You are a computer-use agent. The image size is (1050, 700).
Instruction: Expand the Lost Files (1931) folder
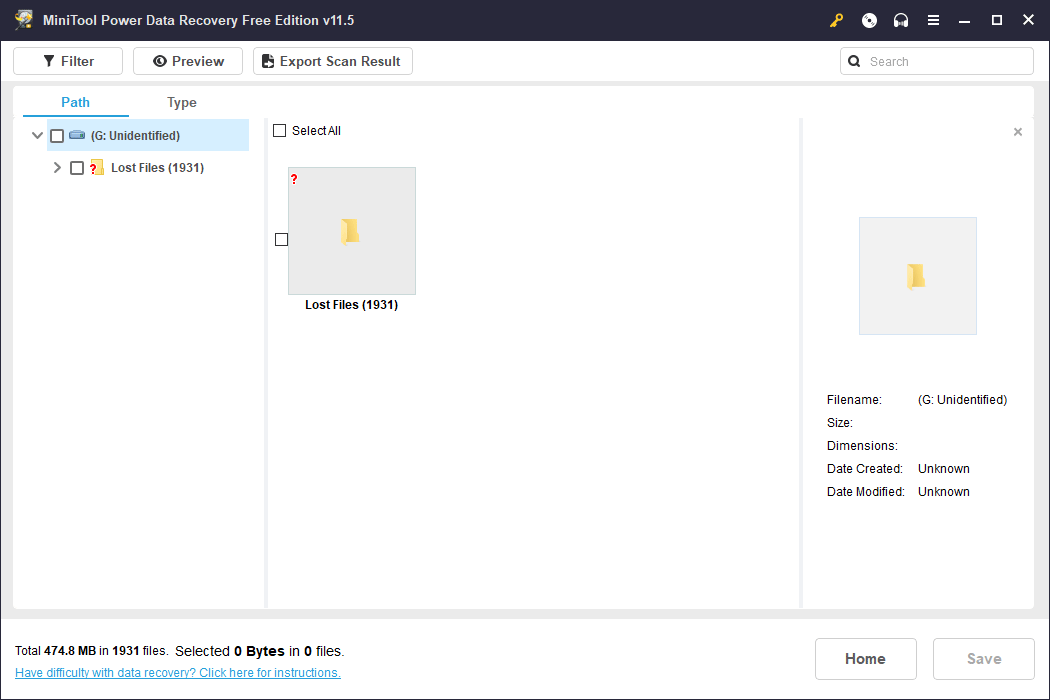tap(57, 167)
